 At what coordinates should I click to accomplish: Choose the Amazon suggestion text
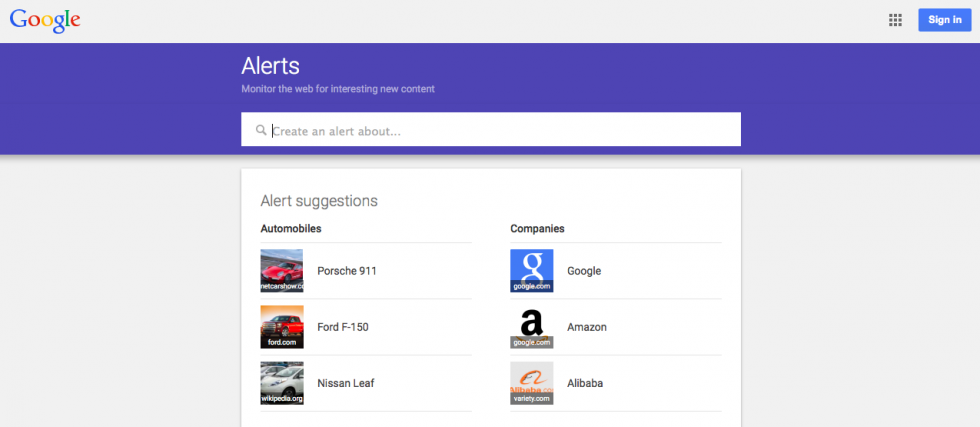click(587, 327)
